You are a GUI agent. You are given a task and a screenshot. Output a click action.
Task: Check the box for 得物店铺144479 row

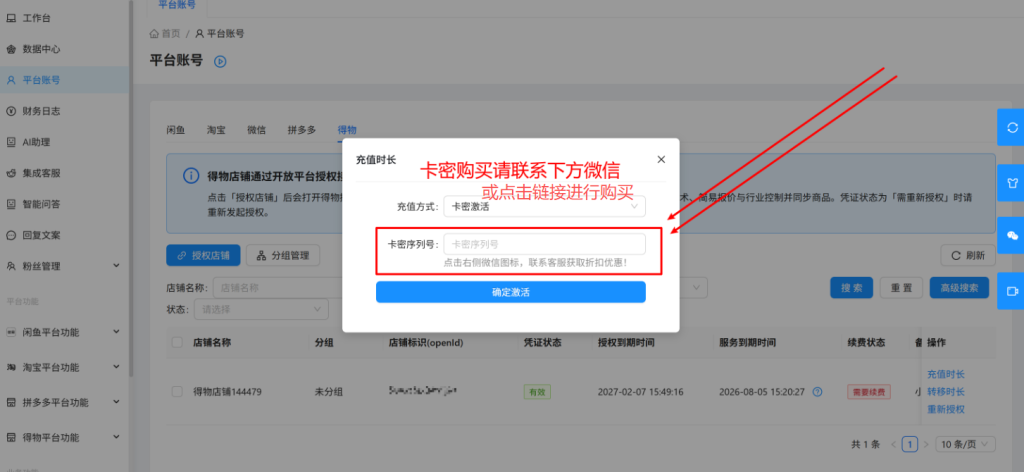(177, 392)
